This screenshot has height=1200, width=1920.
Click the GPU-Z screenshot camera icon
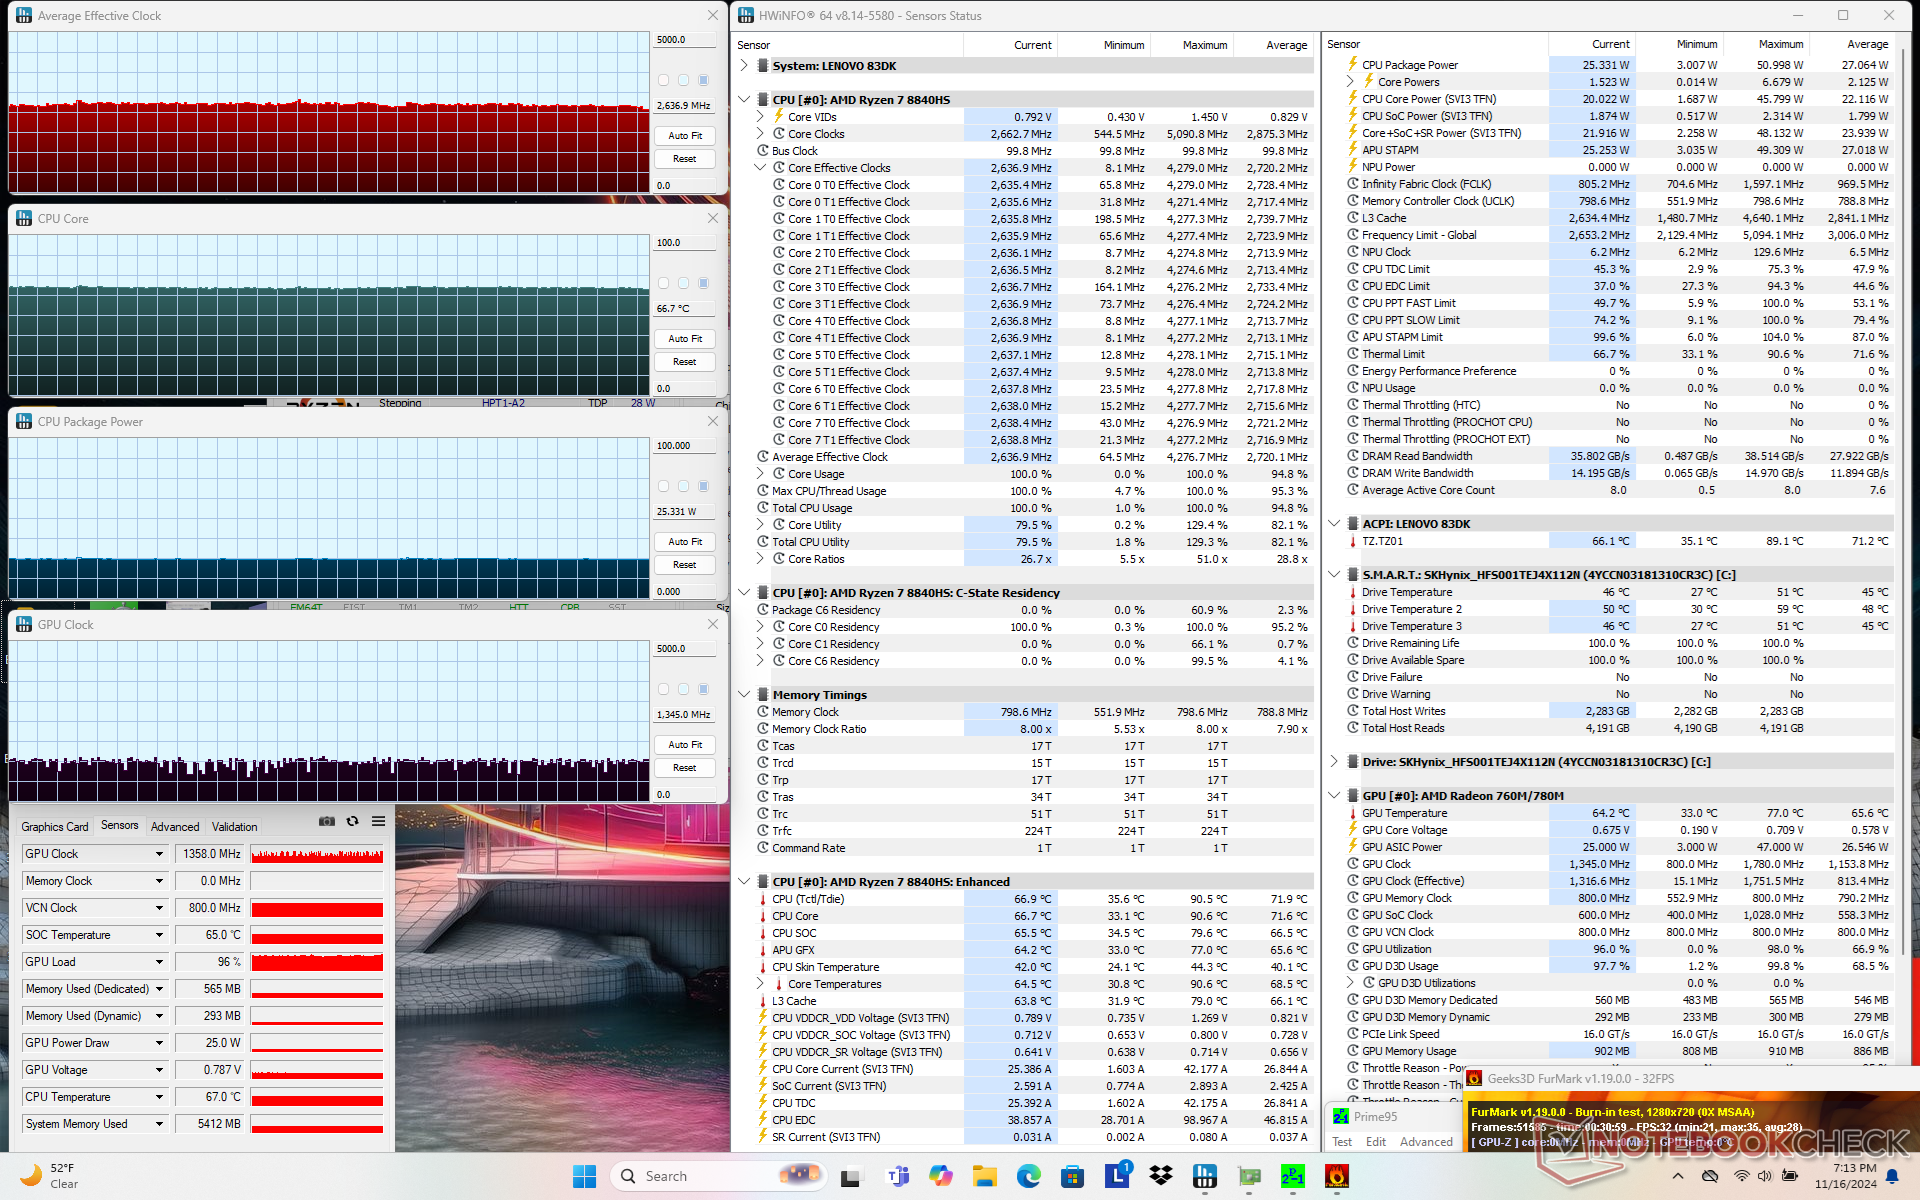(x=326, y=822)
